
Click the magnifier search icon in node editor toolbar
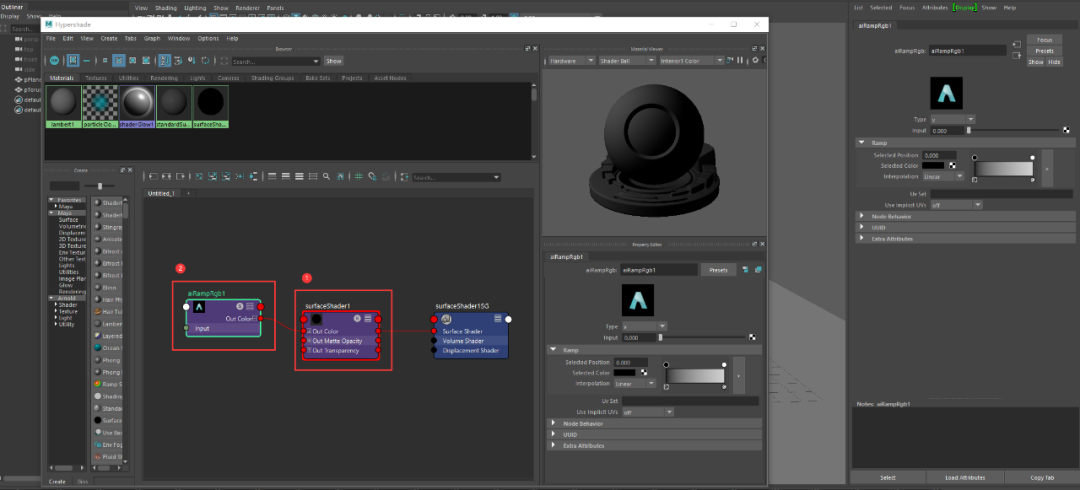[x=326, y=176]
